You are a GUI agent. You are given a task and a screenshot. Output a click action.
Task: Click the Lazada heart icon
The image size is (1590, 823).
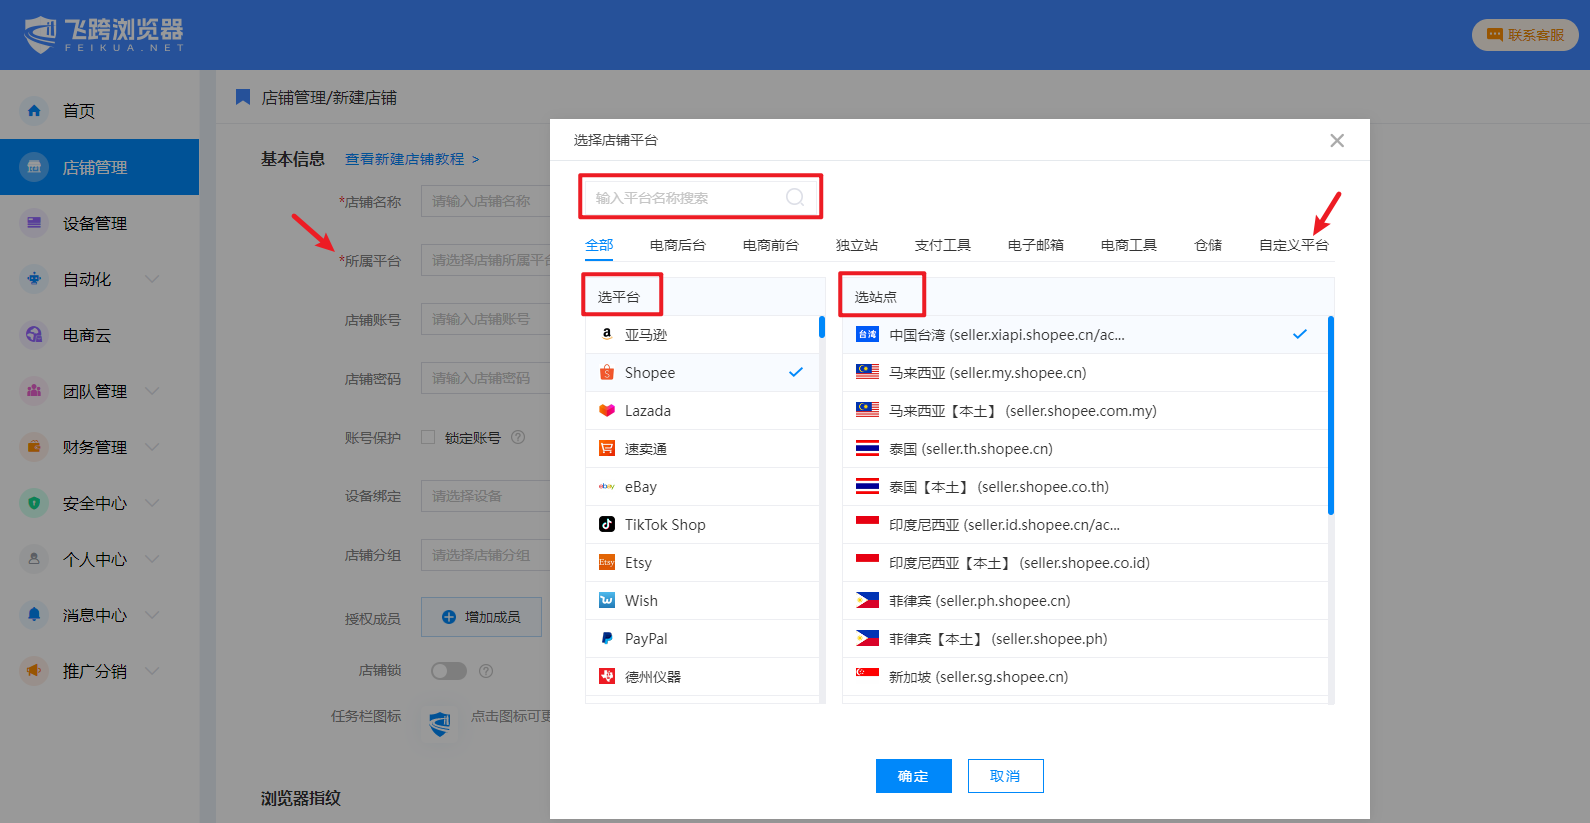[x=607, y=410]
